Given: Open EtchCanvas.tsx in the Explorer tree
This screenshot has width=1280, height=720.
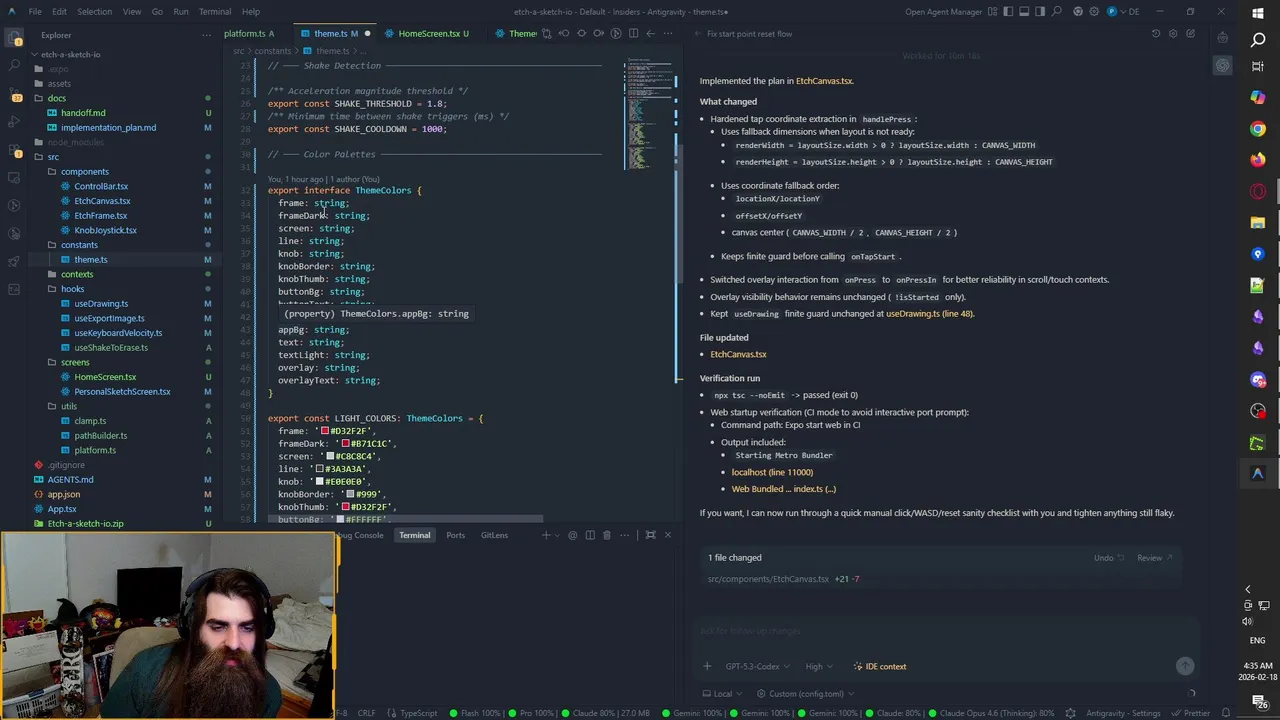Looking at the screenshot, I should pos(102,201).
